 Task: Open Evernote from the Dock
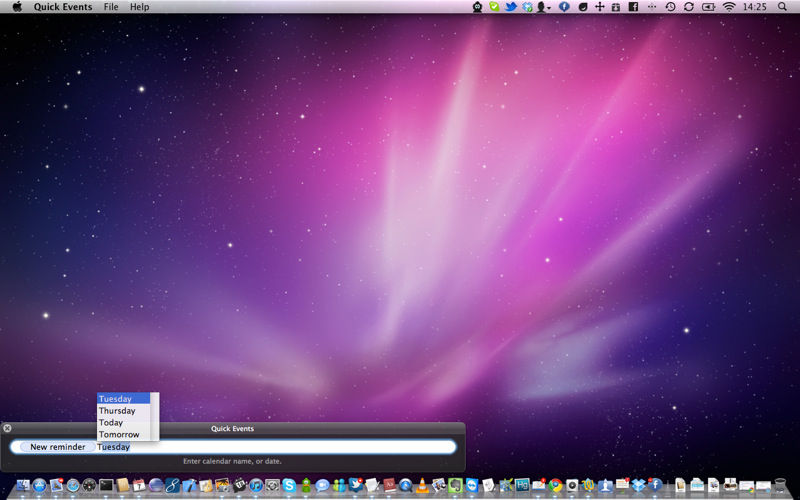click(455, 485)
